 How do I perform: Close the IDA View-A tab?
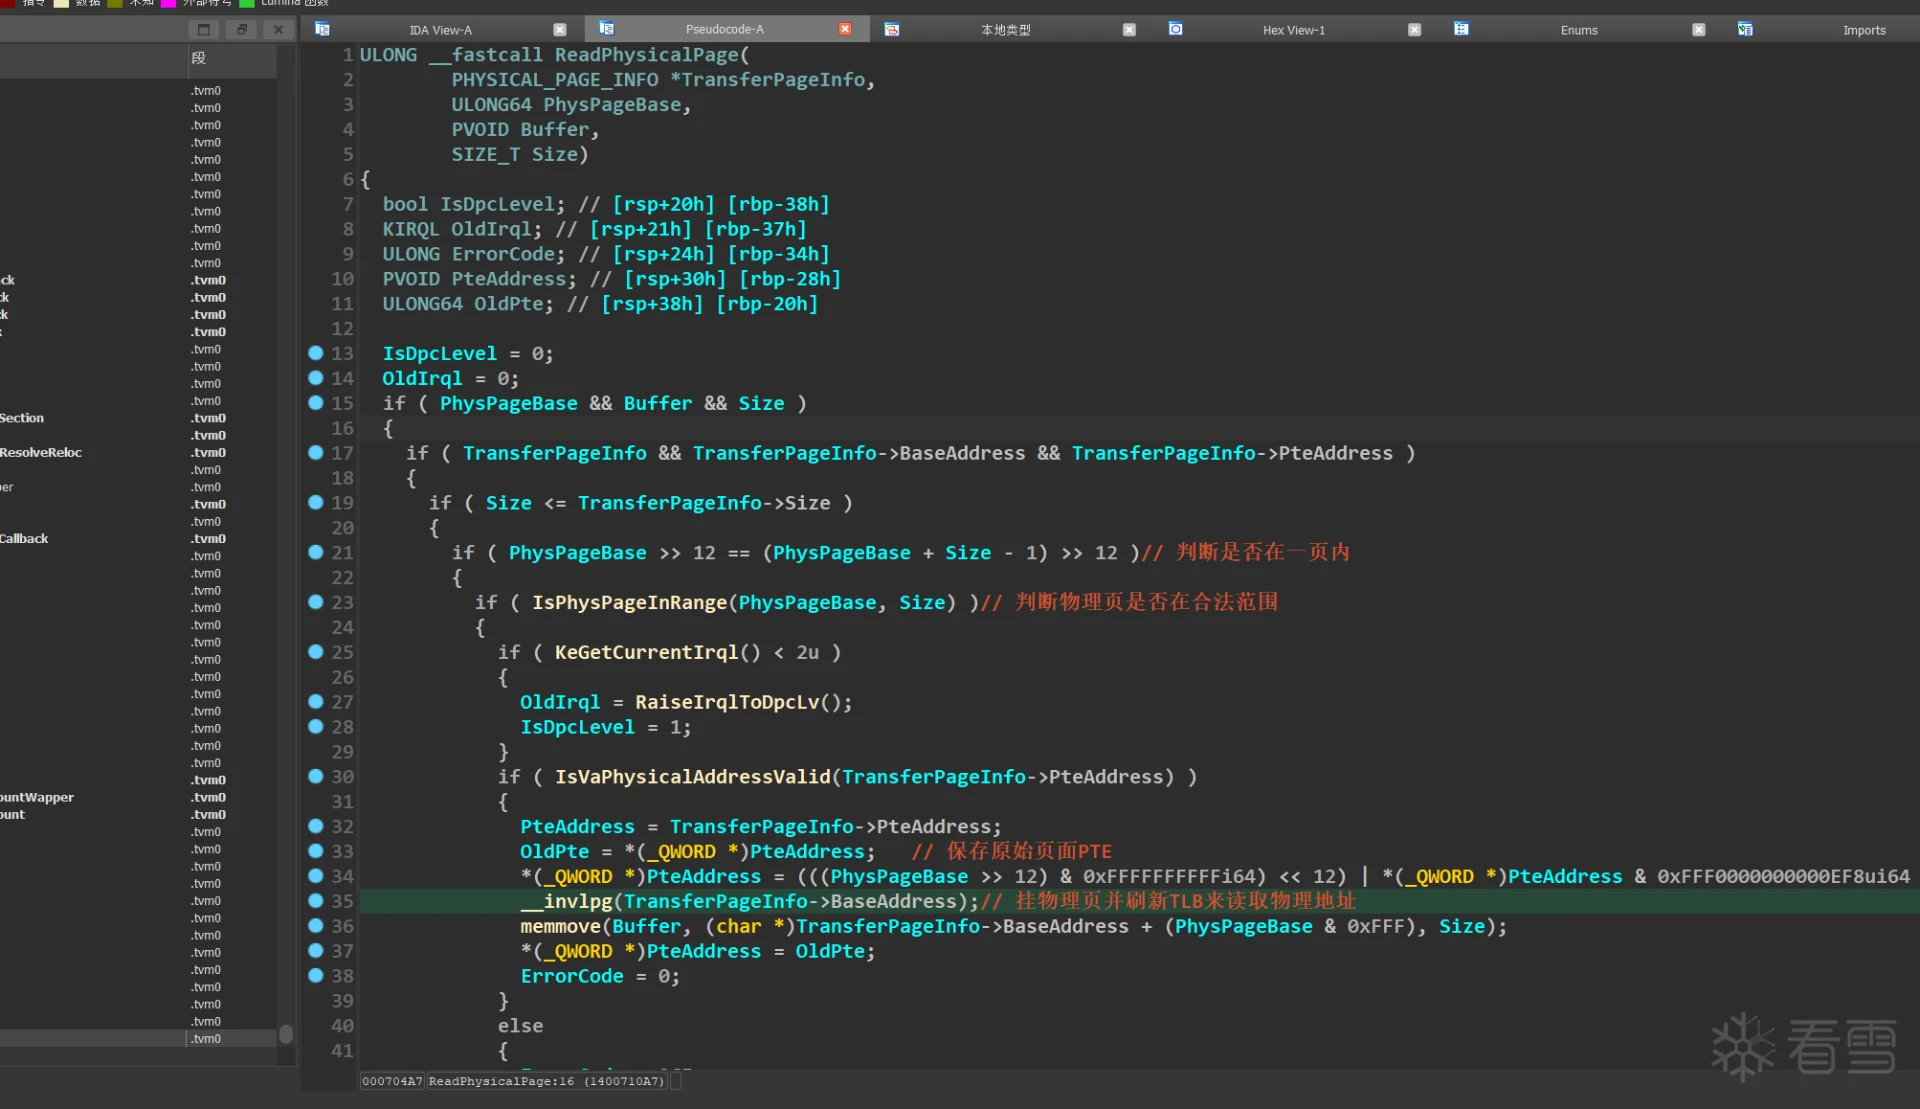[x=560, y=29]
